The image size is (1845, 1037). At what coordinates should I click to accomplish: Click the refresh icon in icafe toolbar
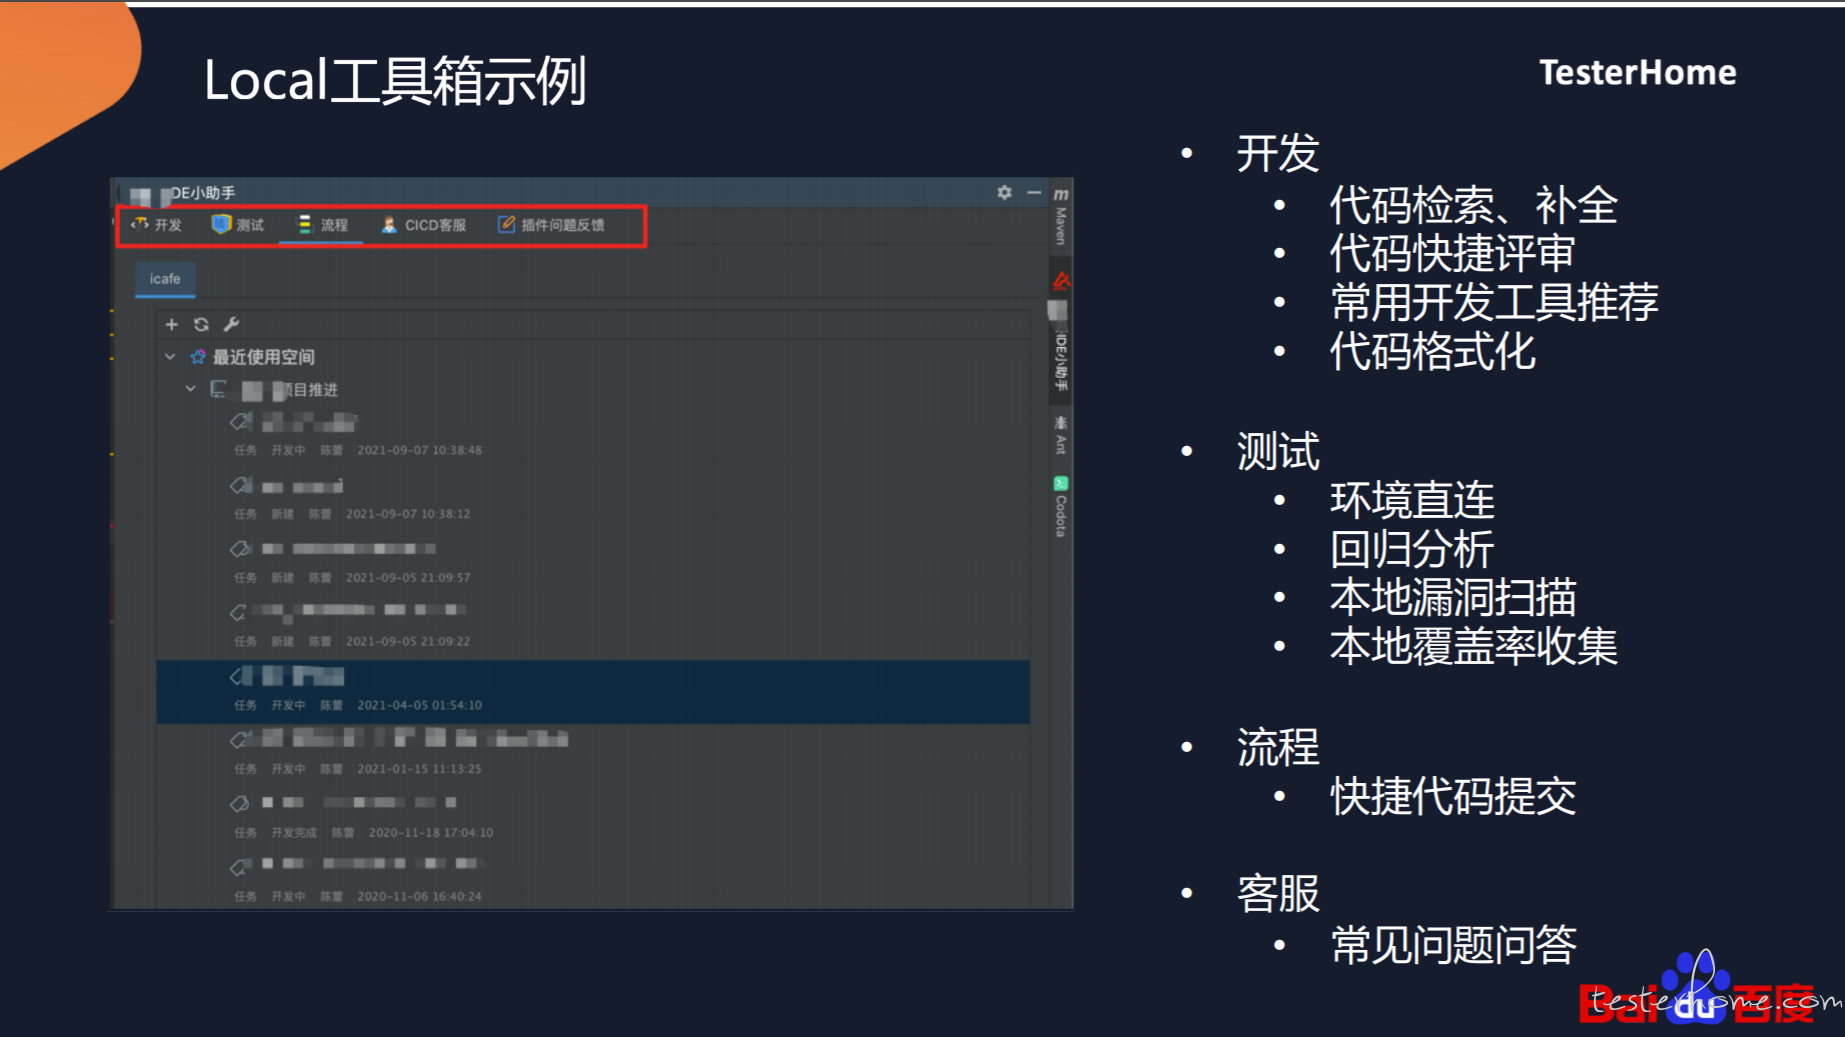[x=201, y=324]
